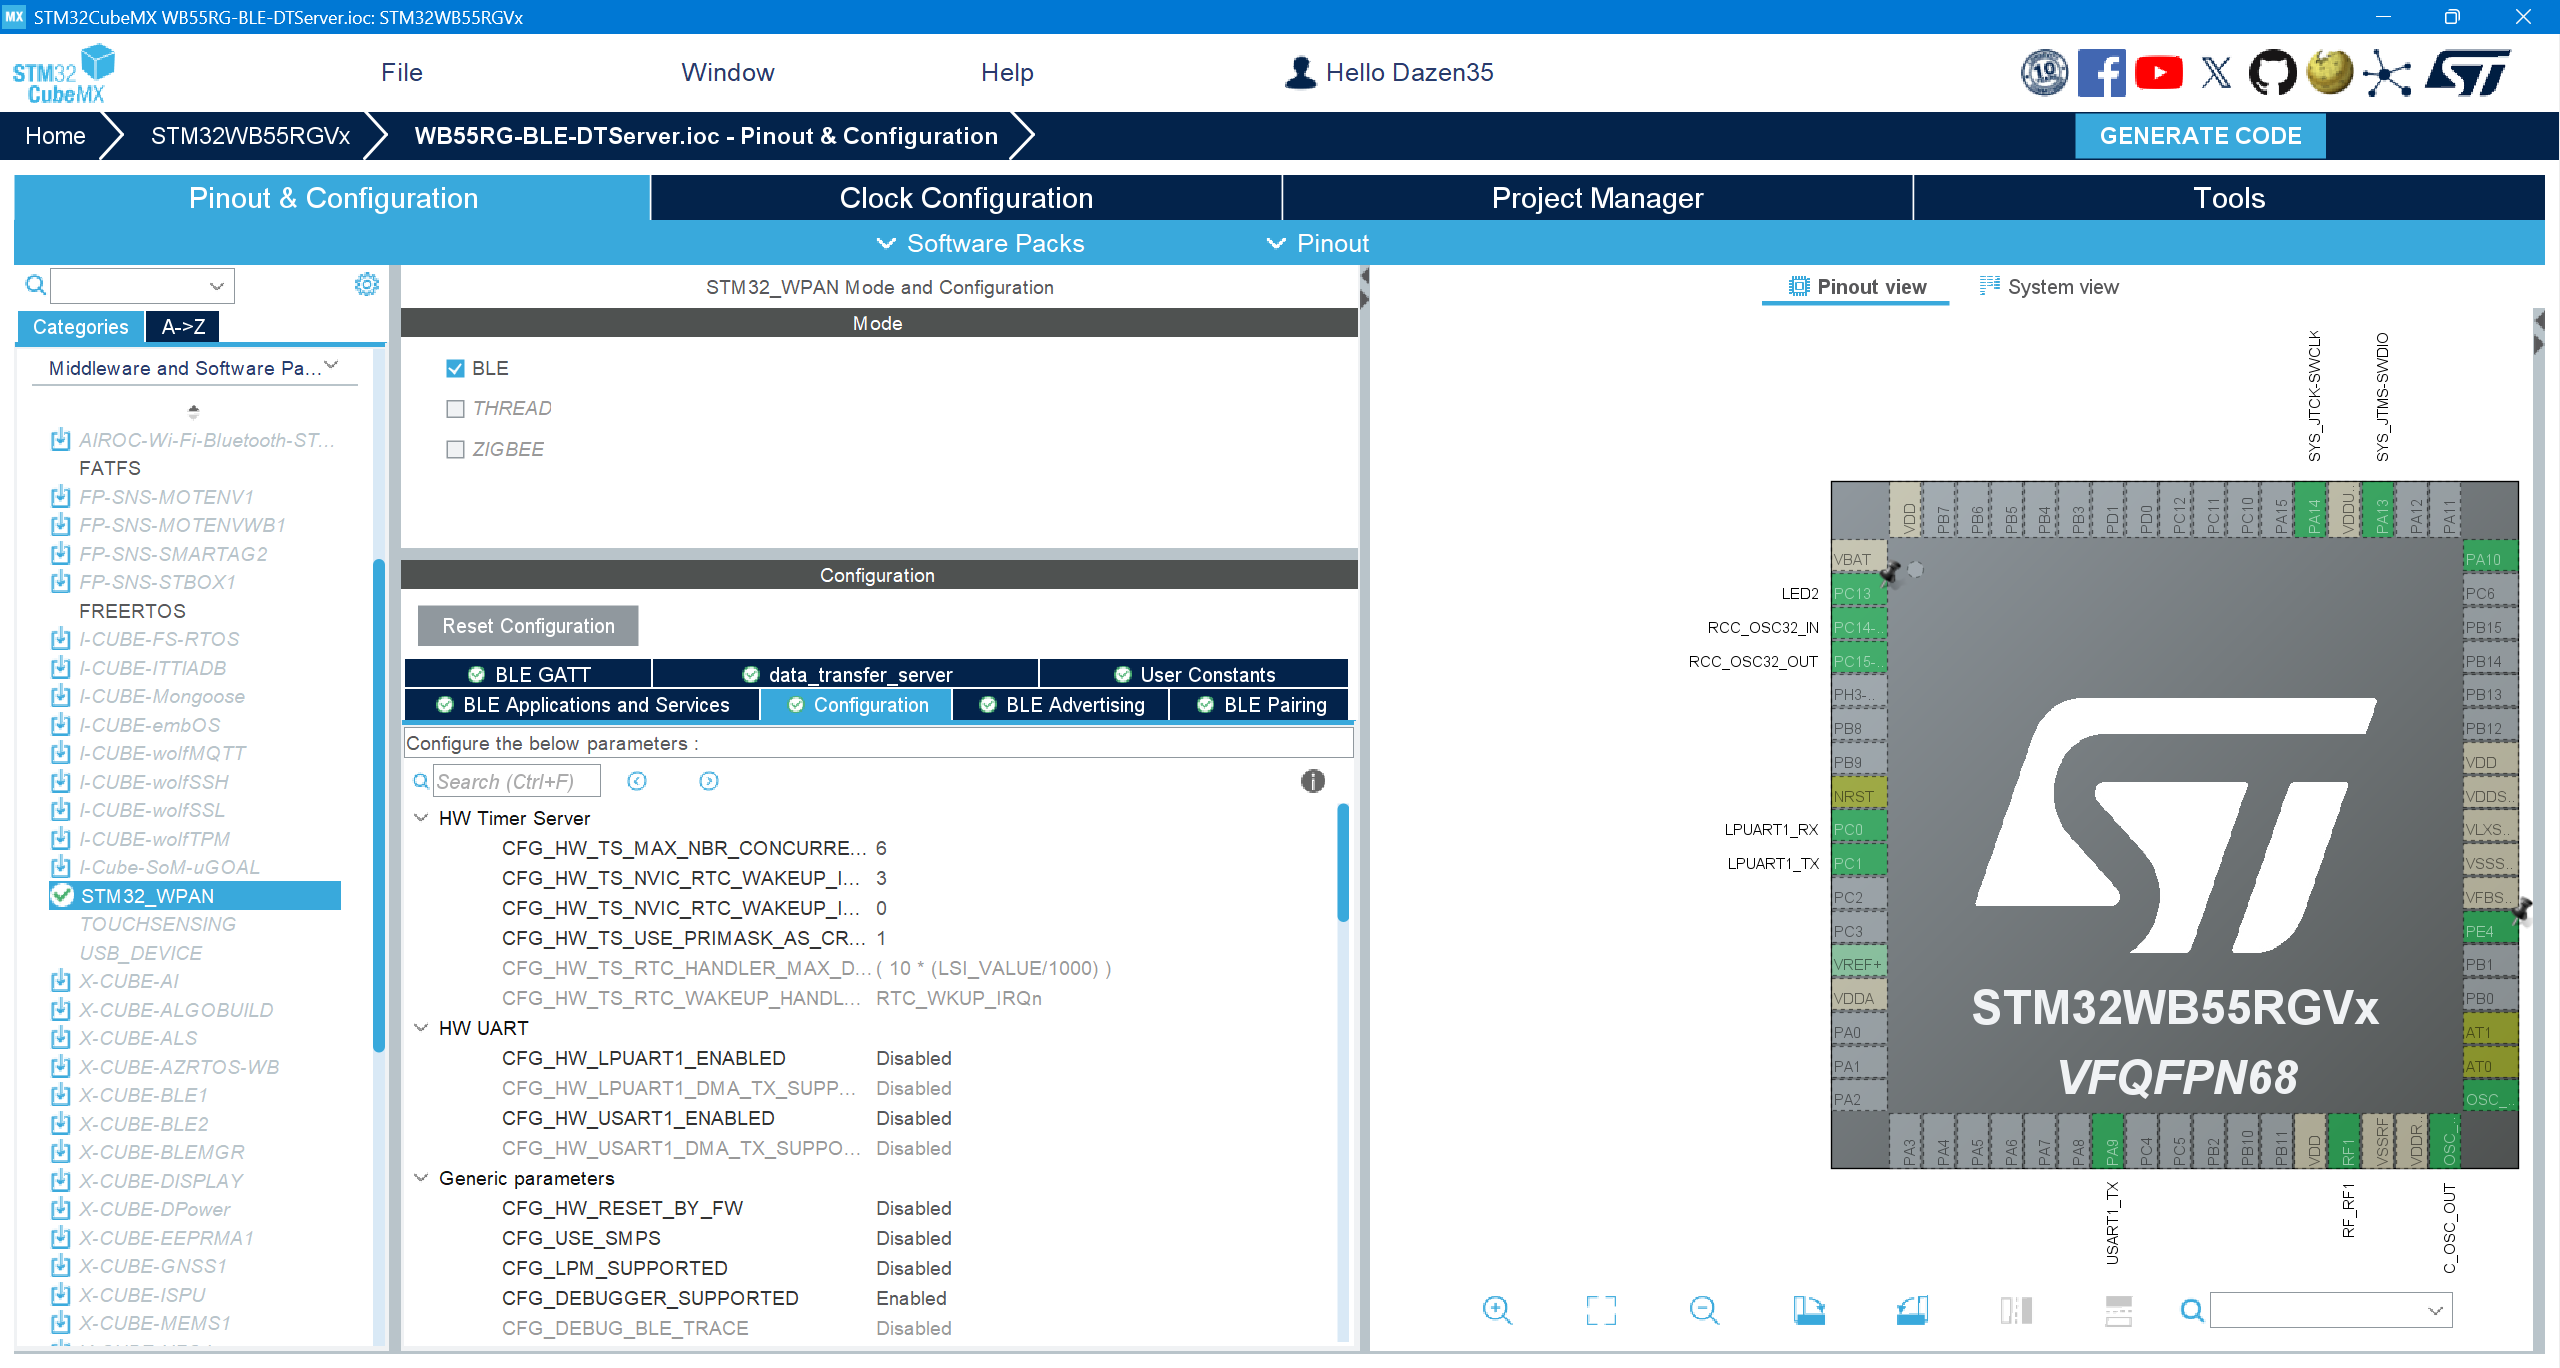This screenshot has height=1368, width=2560.
Task: Fit the pinout view to the window
Action: [1601, 1310]
